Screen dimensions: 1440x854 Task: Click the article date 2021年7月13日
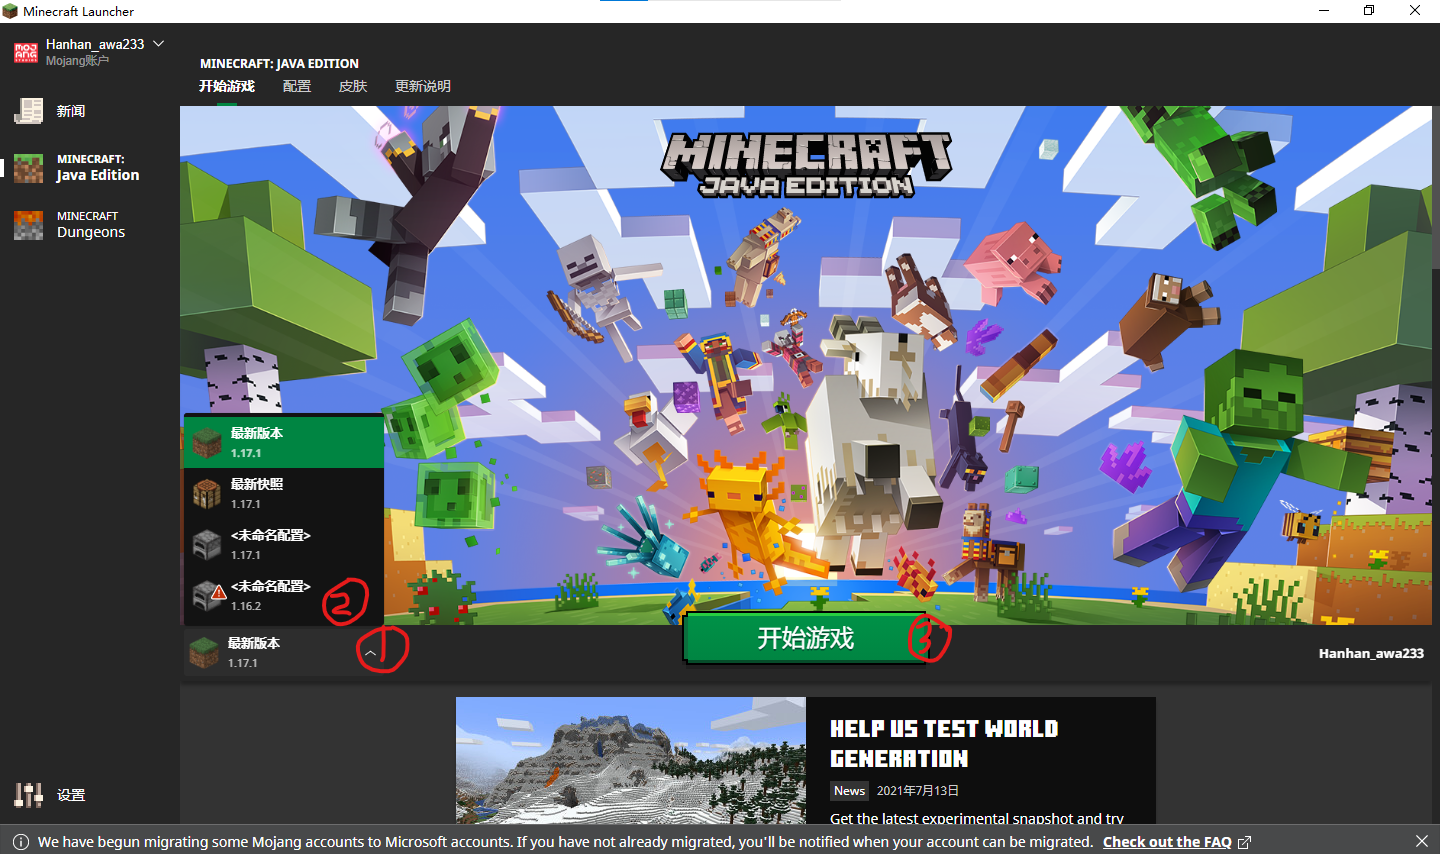point(918,791)
